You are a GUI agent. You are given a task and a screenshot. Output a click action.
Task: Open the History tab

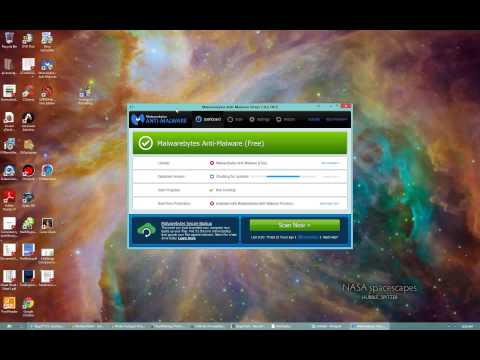coord(285,119)
